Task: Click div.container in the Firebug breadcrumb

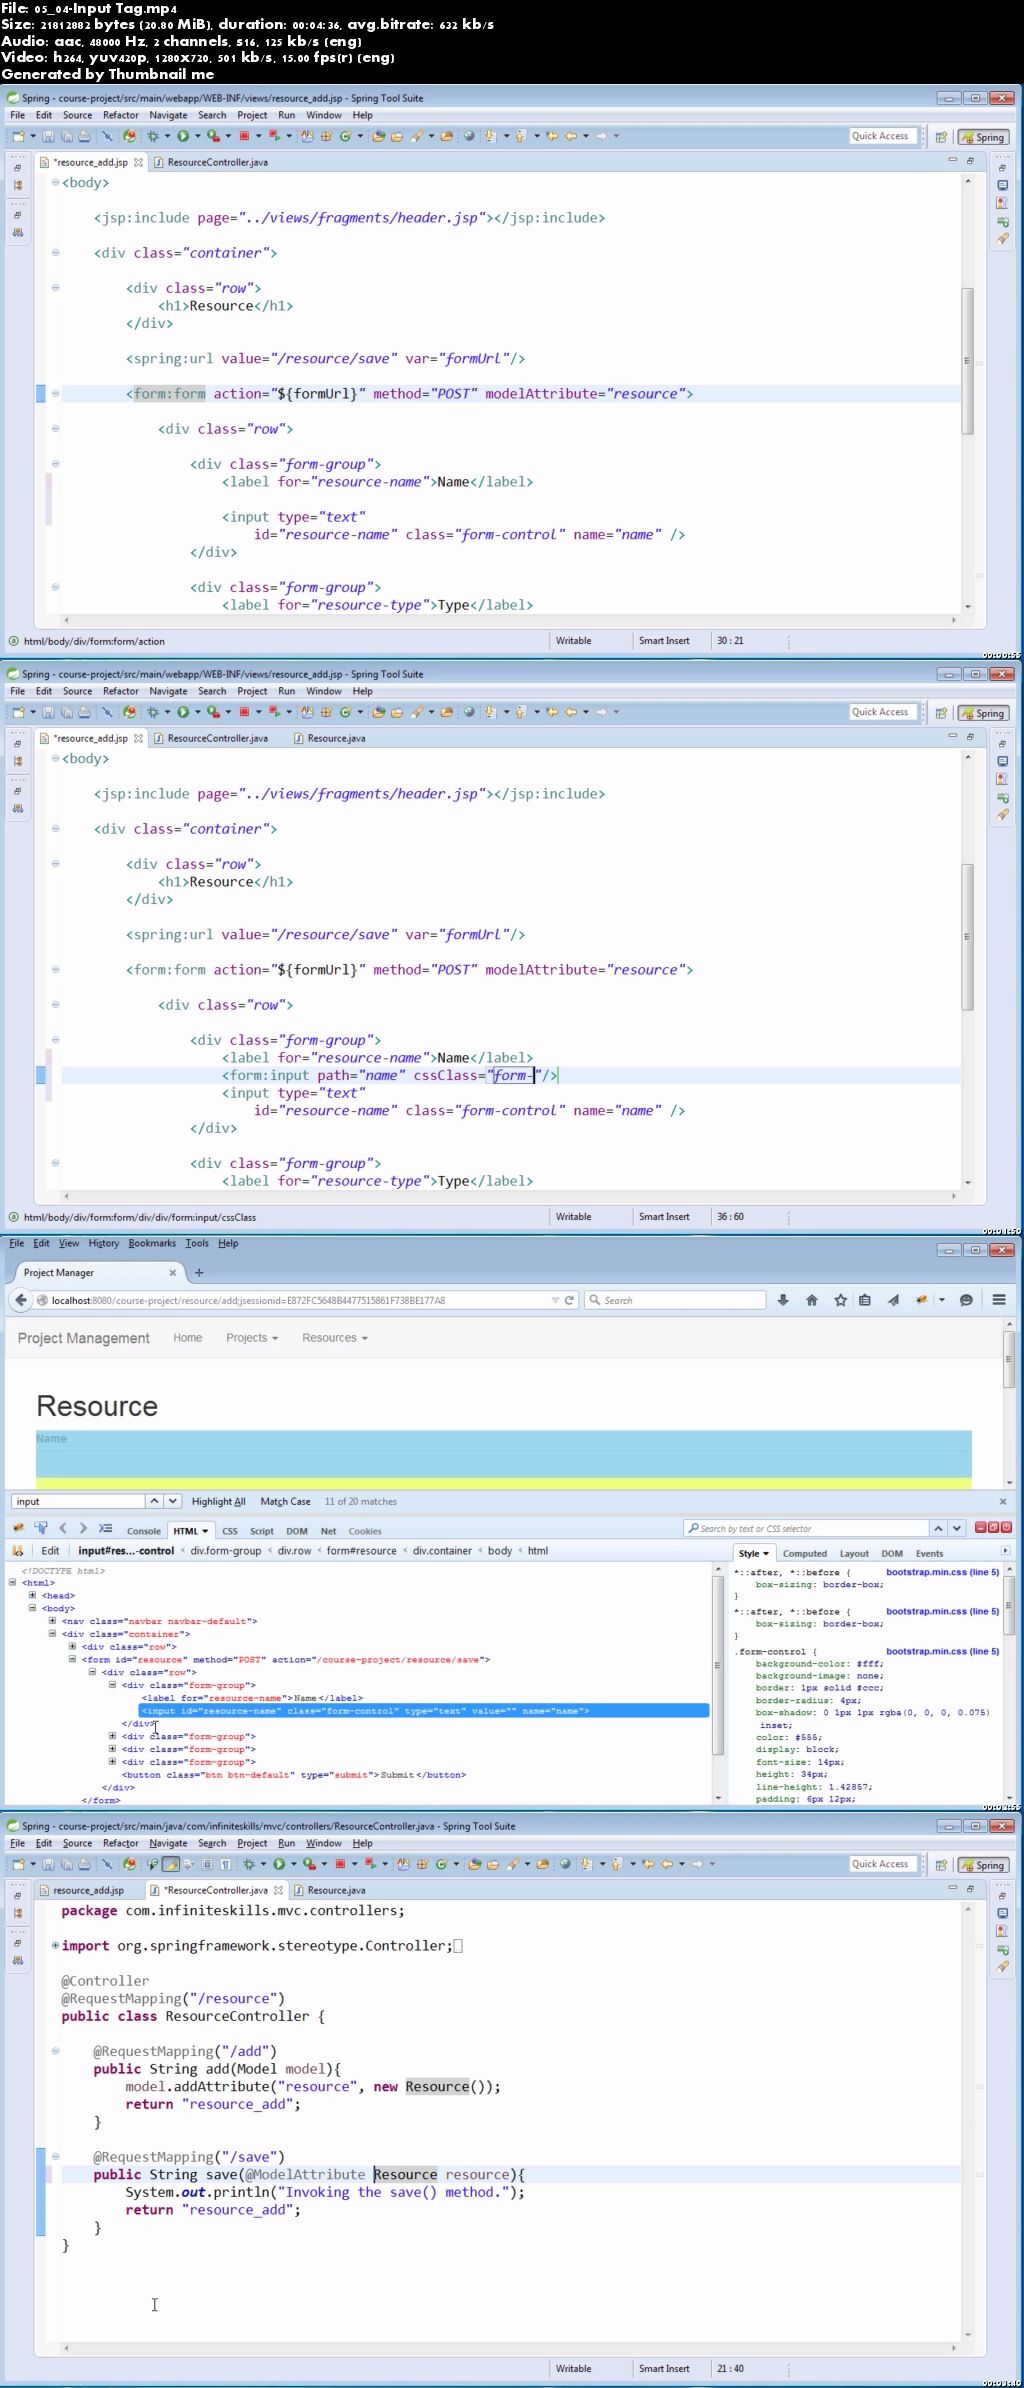Action: point(442,1551)
